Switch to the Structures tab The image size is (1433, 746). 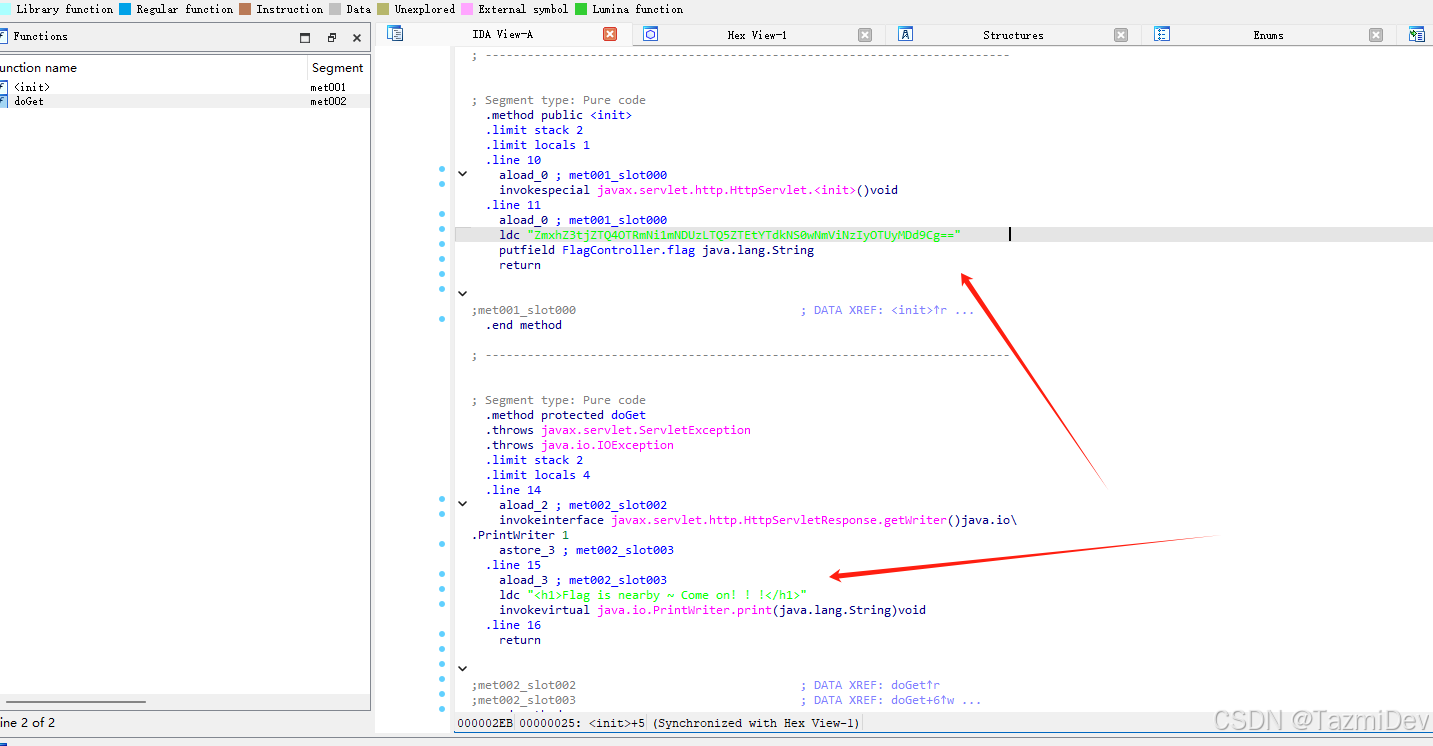coord(1013,33)
